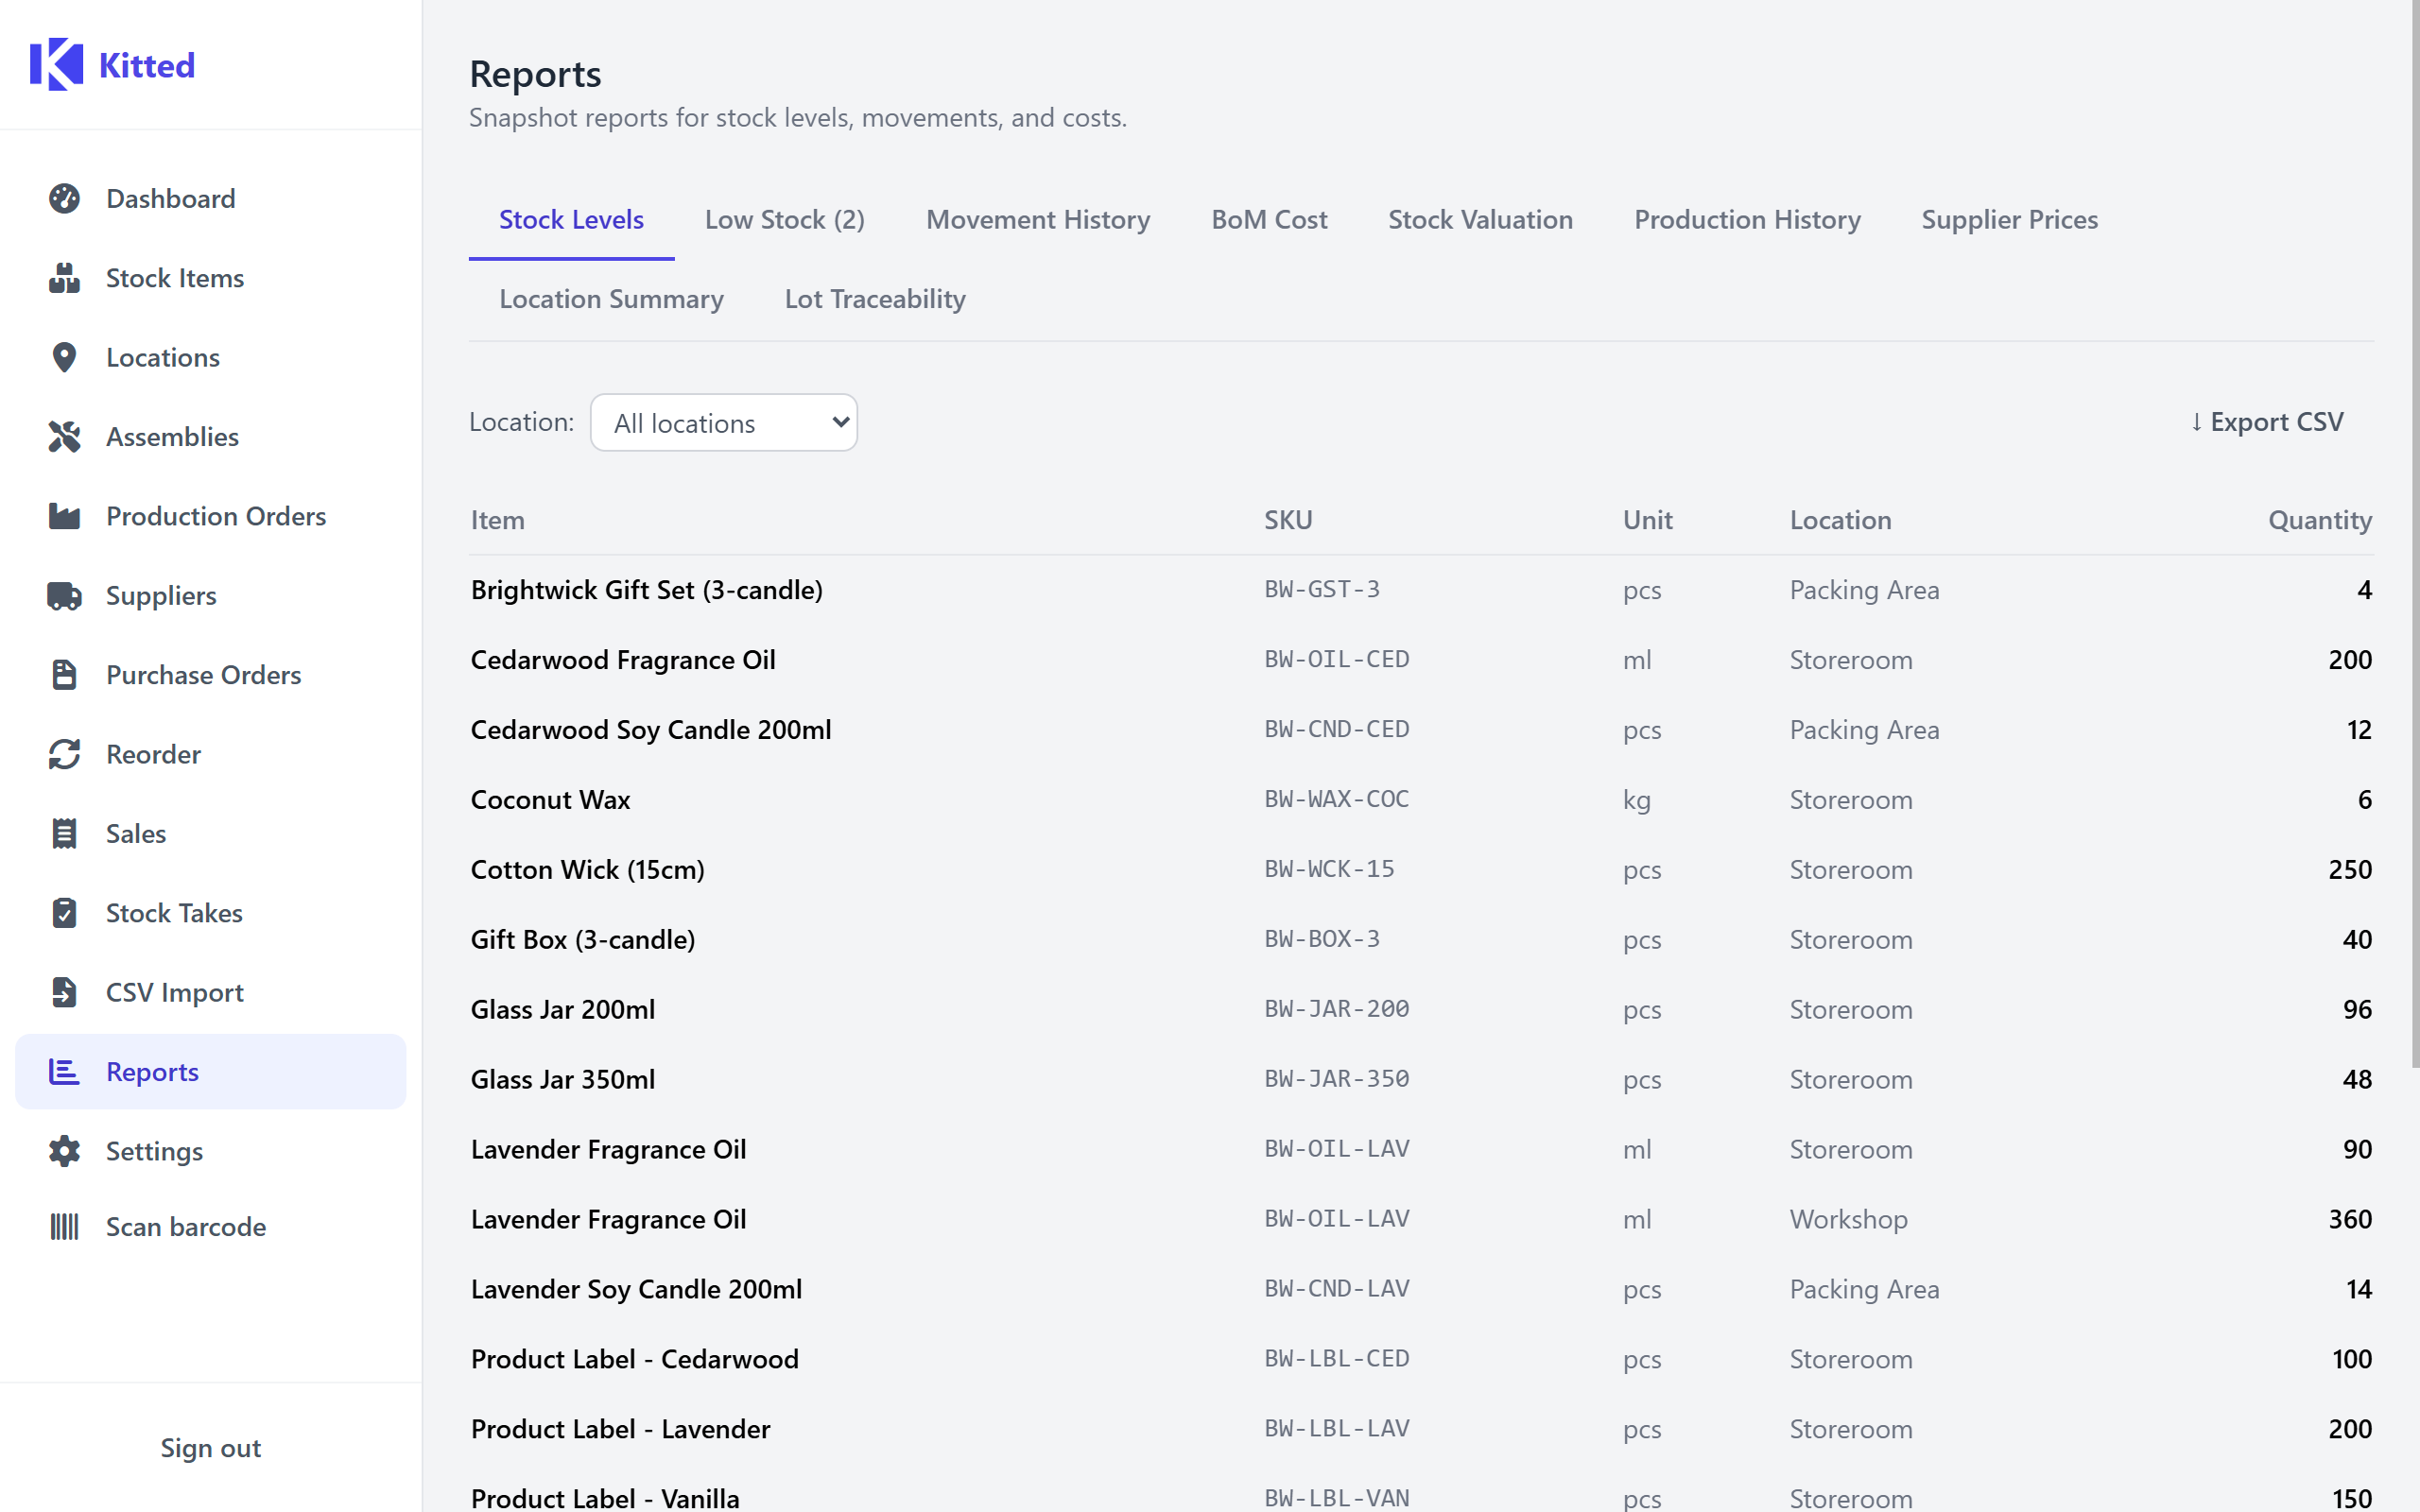Click the Scan barcode icon

[x=64, y=1226]
